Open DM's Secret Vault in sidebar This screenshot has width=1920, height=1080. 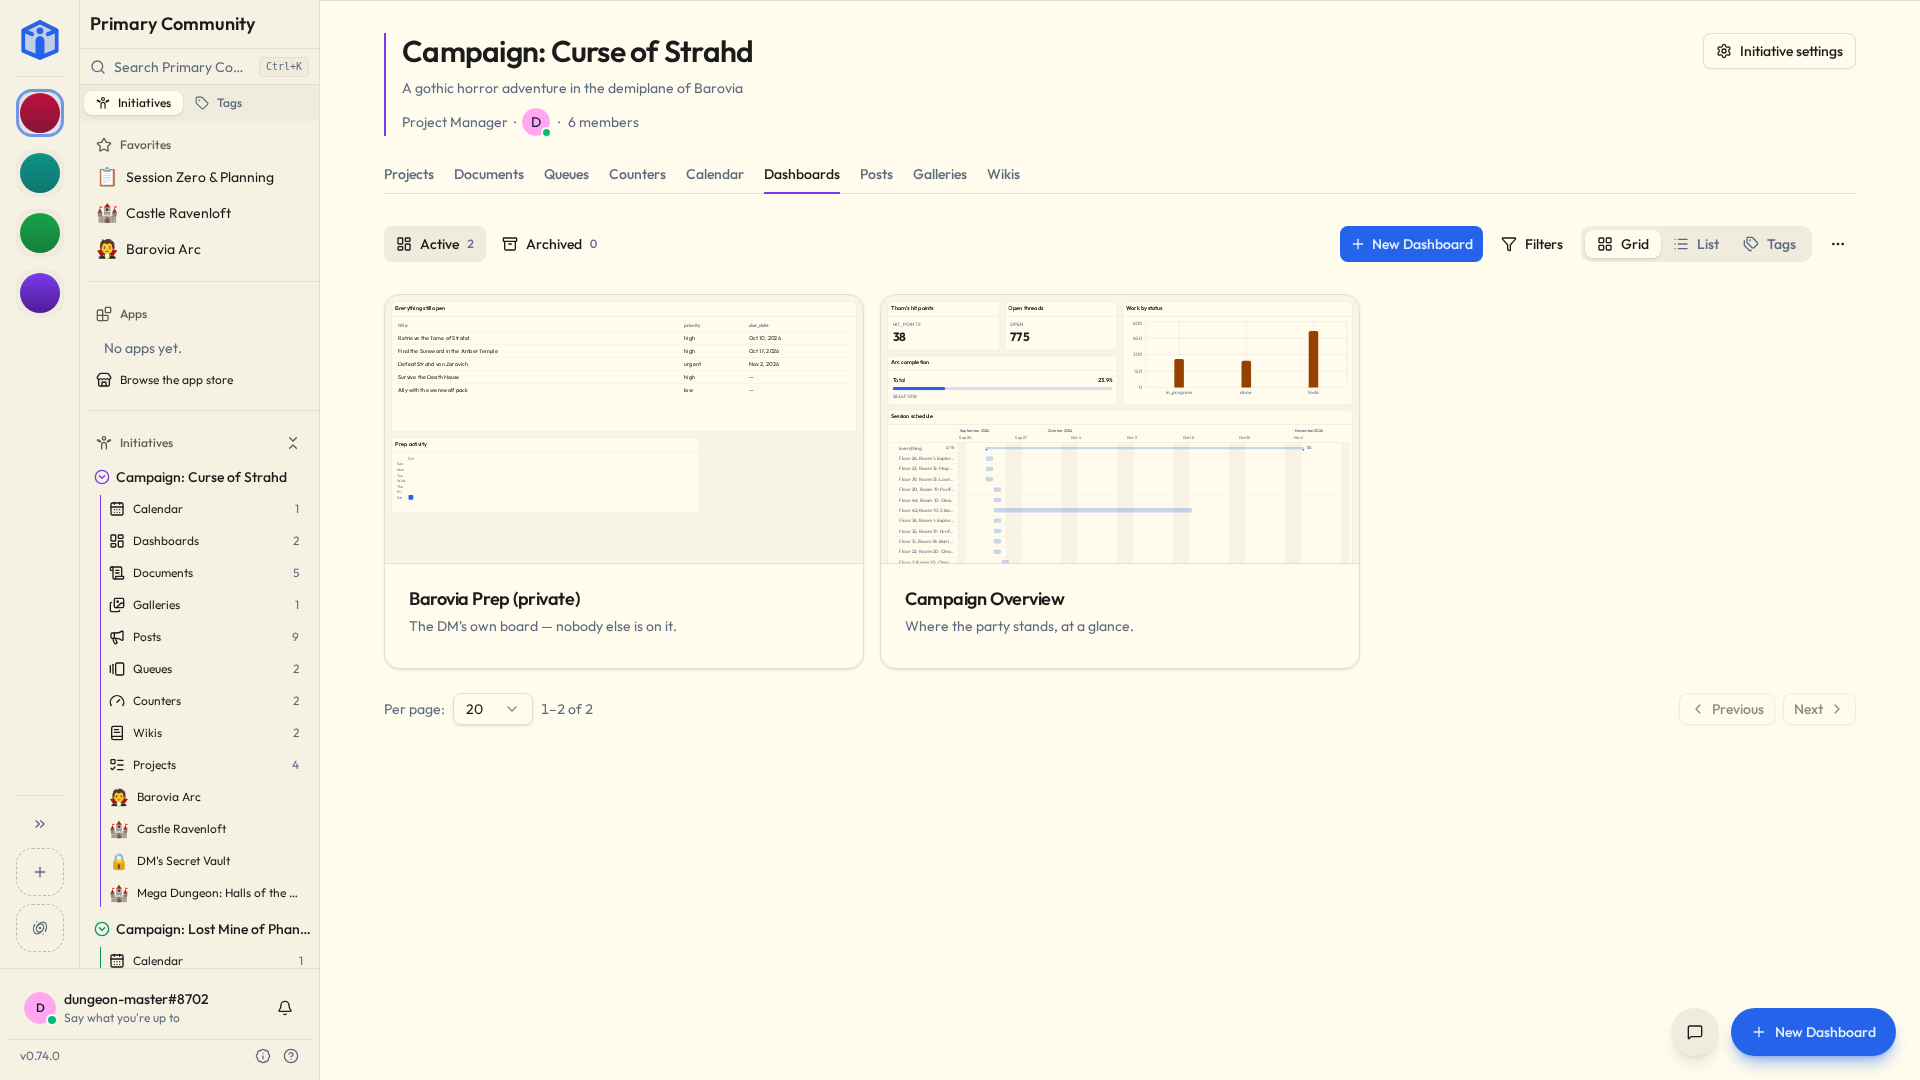coord(205,861)
